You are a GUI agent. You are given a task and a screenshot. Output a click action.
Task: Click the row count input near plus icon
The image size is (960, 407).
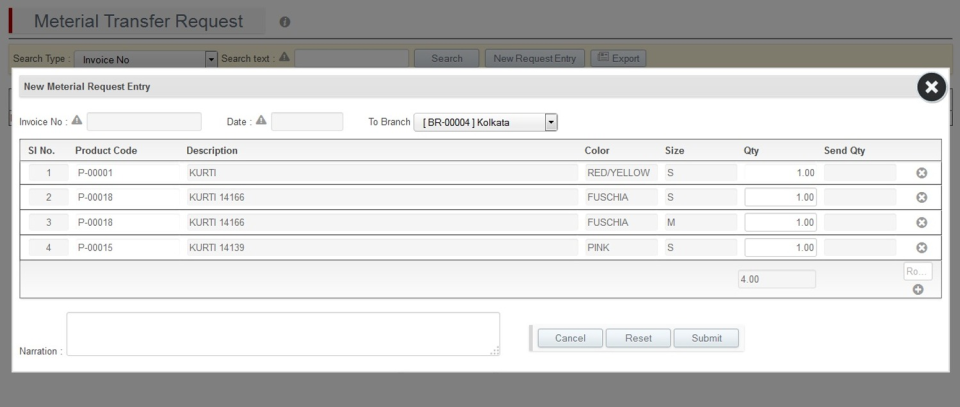point(918,271)
